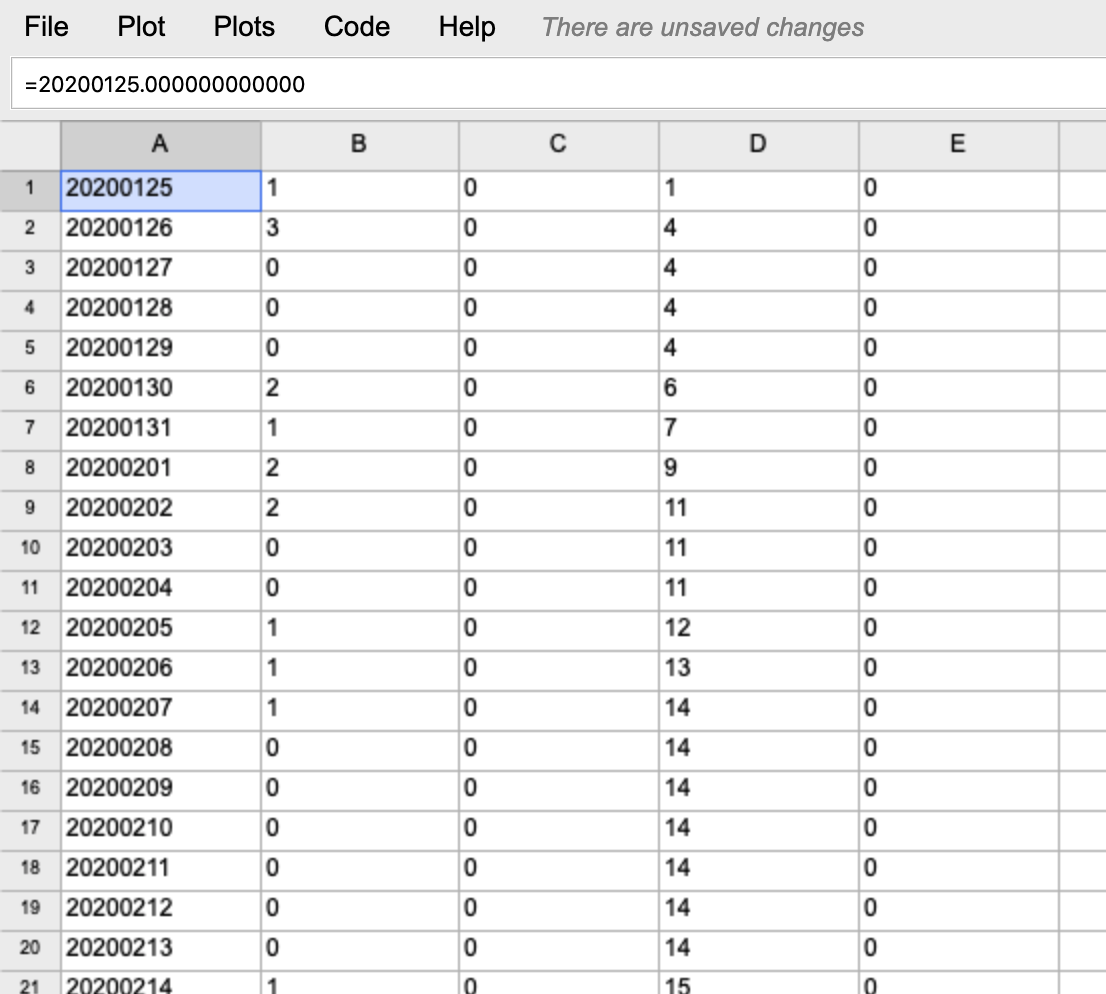
Task: Click value 1 in column D row 1
Action: point(758,190)
